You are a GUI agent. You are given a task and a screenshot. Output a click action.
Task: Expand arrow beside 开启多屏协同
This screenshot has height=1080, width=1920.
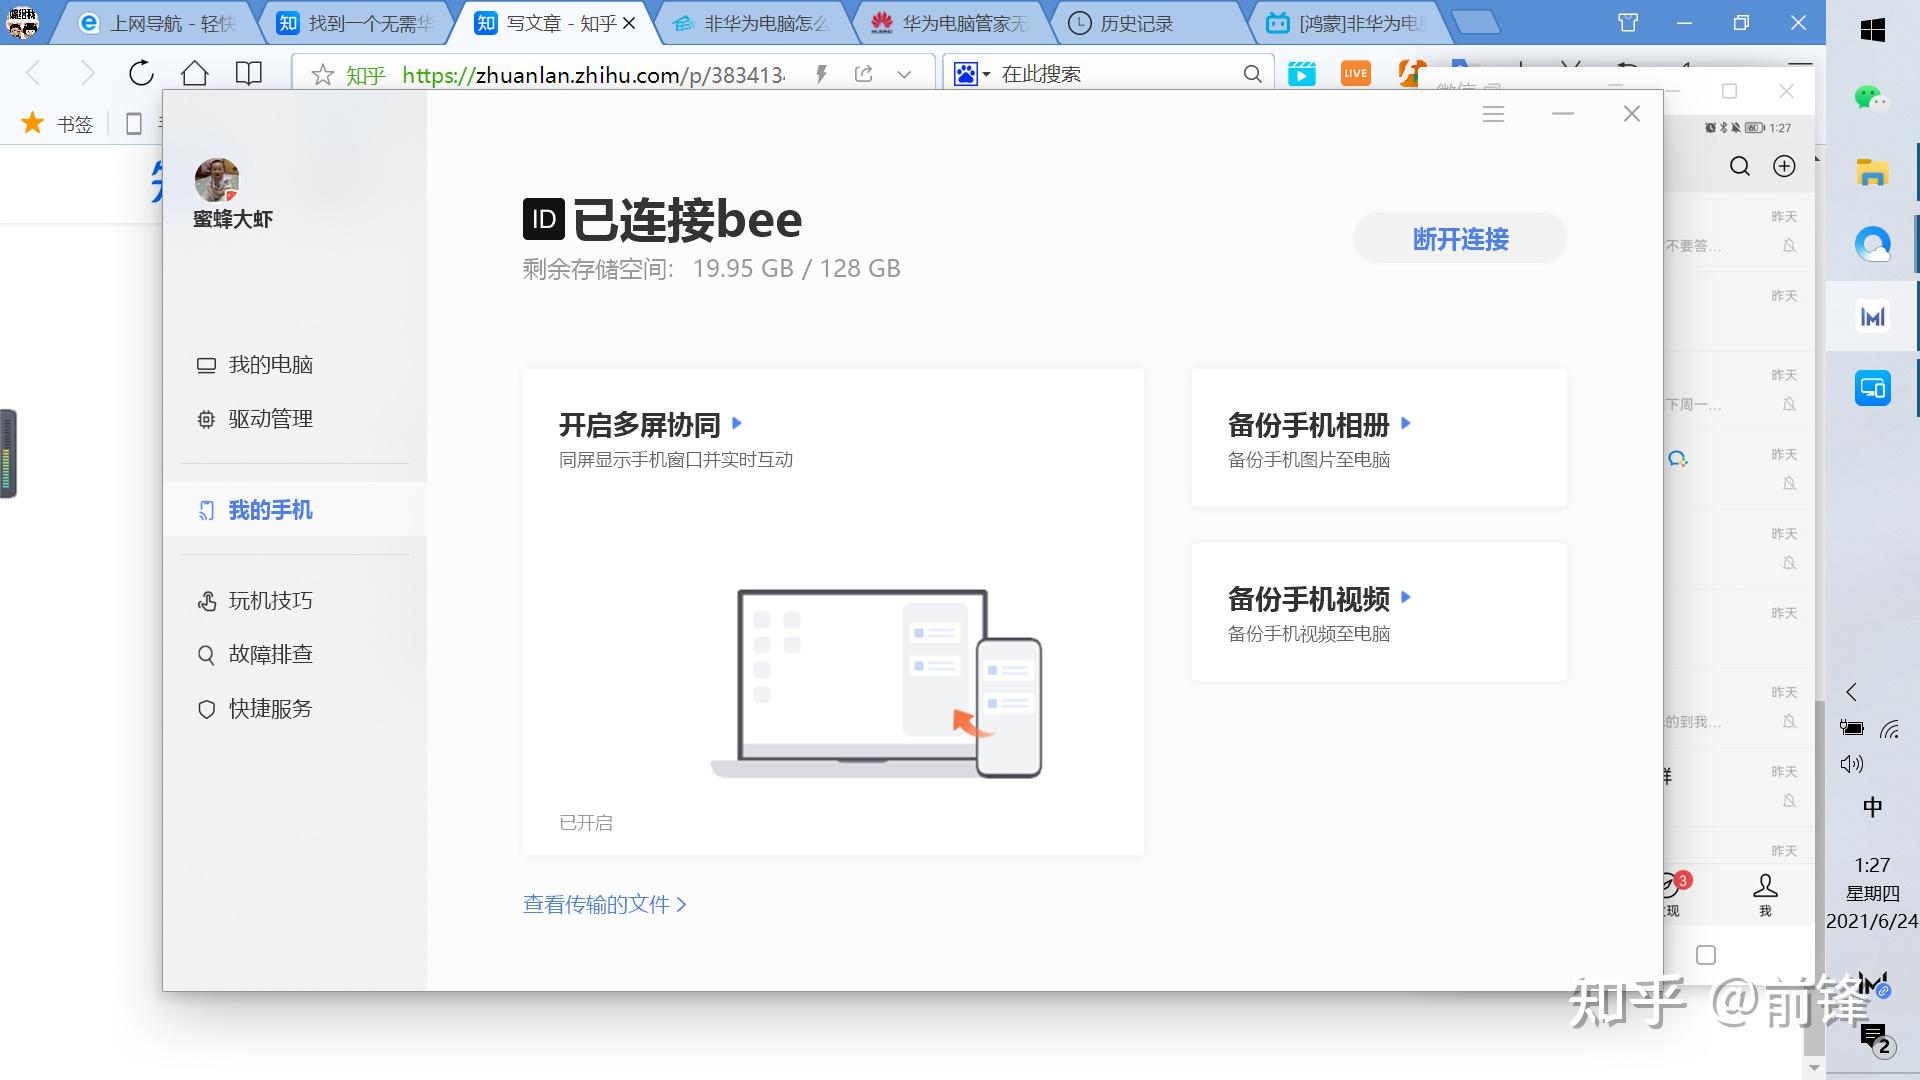point(737,423)
